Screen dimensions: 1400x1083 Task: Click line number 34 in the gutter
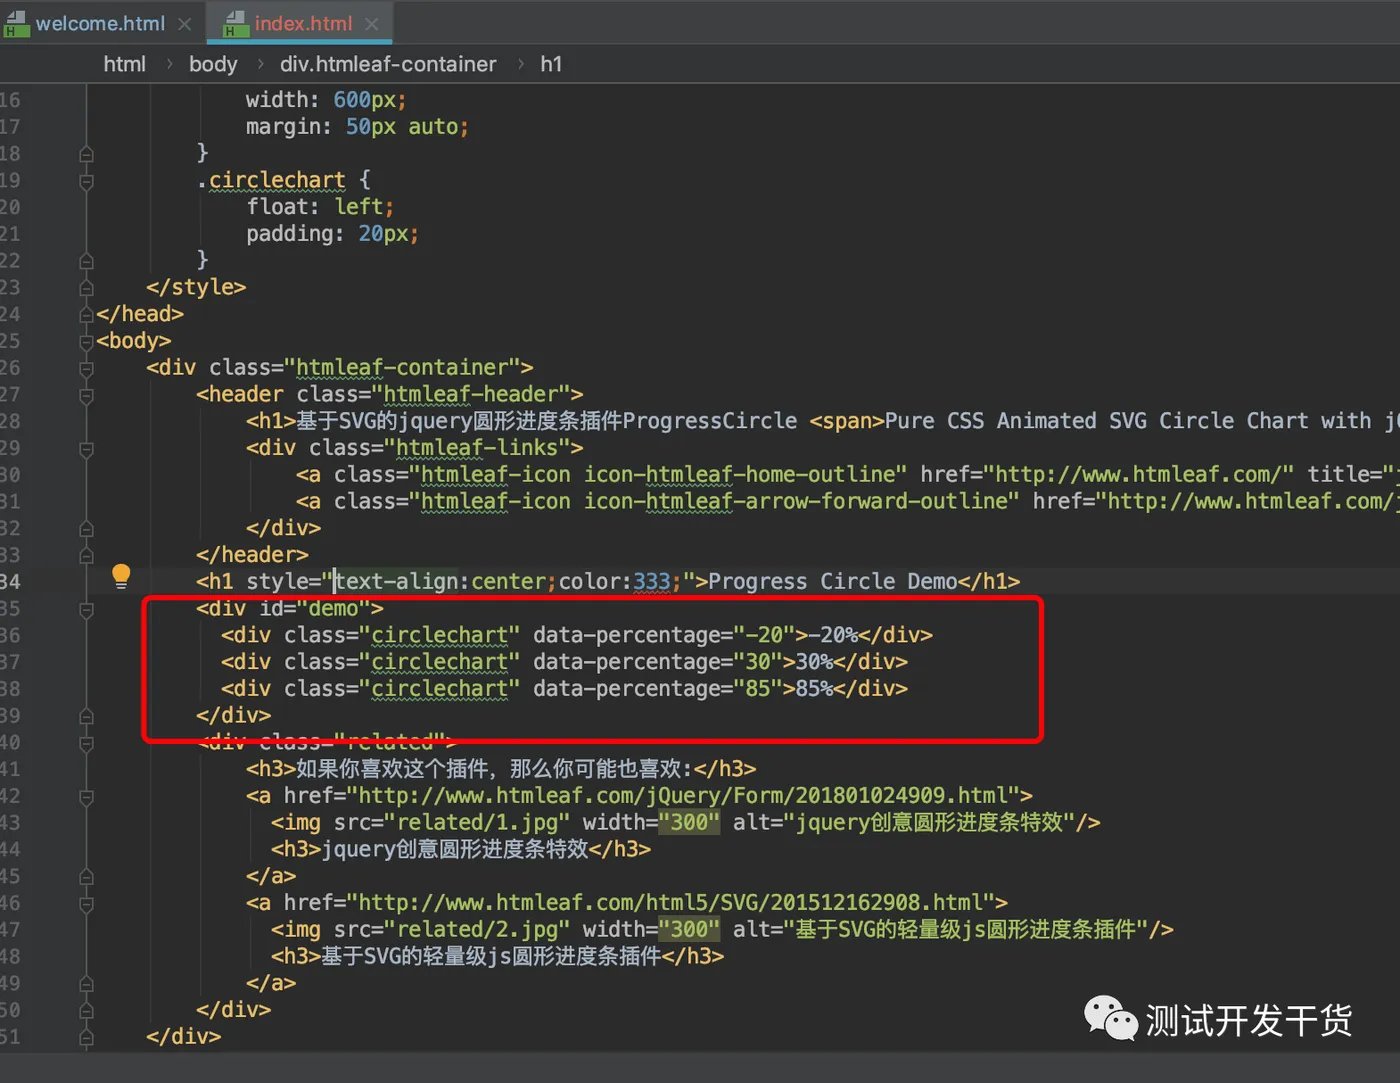[10, 581]
